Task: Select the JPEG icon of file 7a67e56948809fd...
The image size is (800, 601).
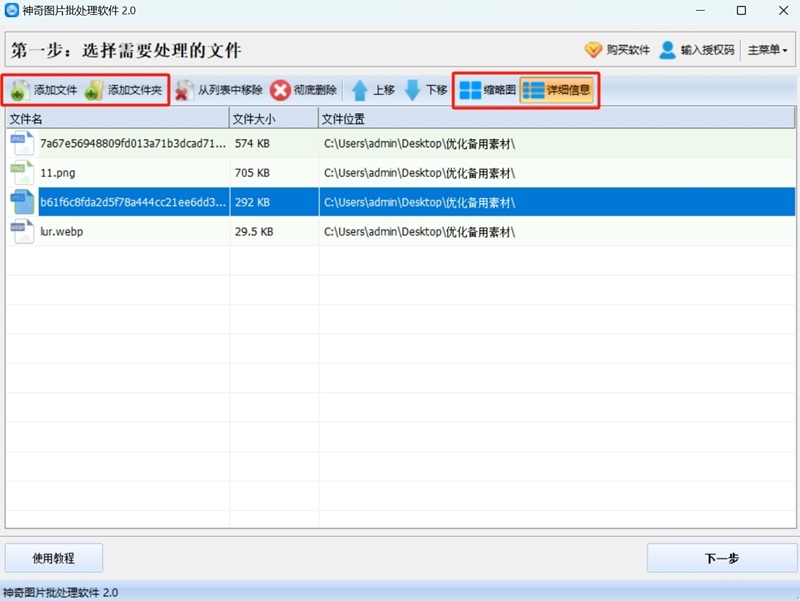Action: 22,143
